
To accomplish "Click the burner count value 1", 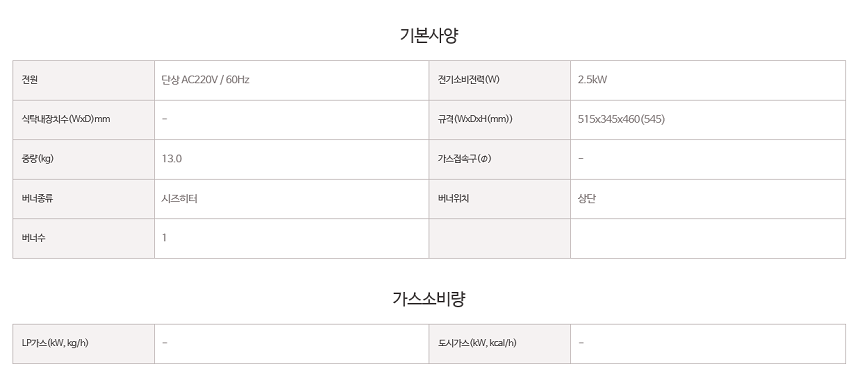I will (164, 238).
